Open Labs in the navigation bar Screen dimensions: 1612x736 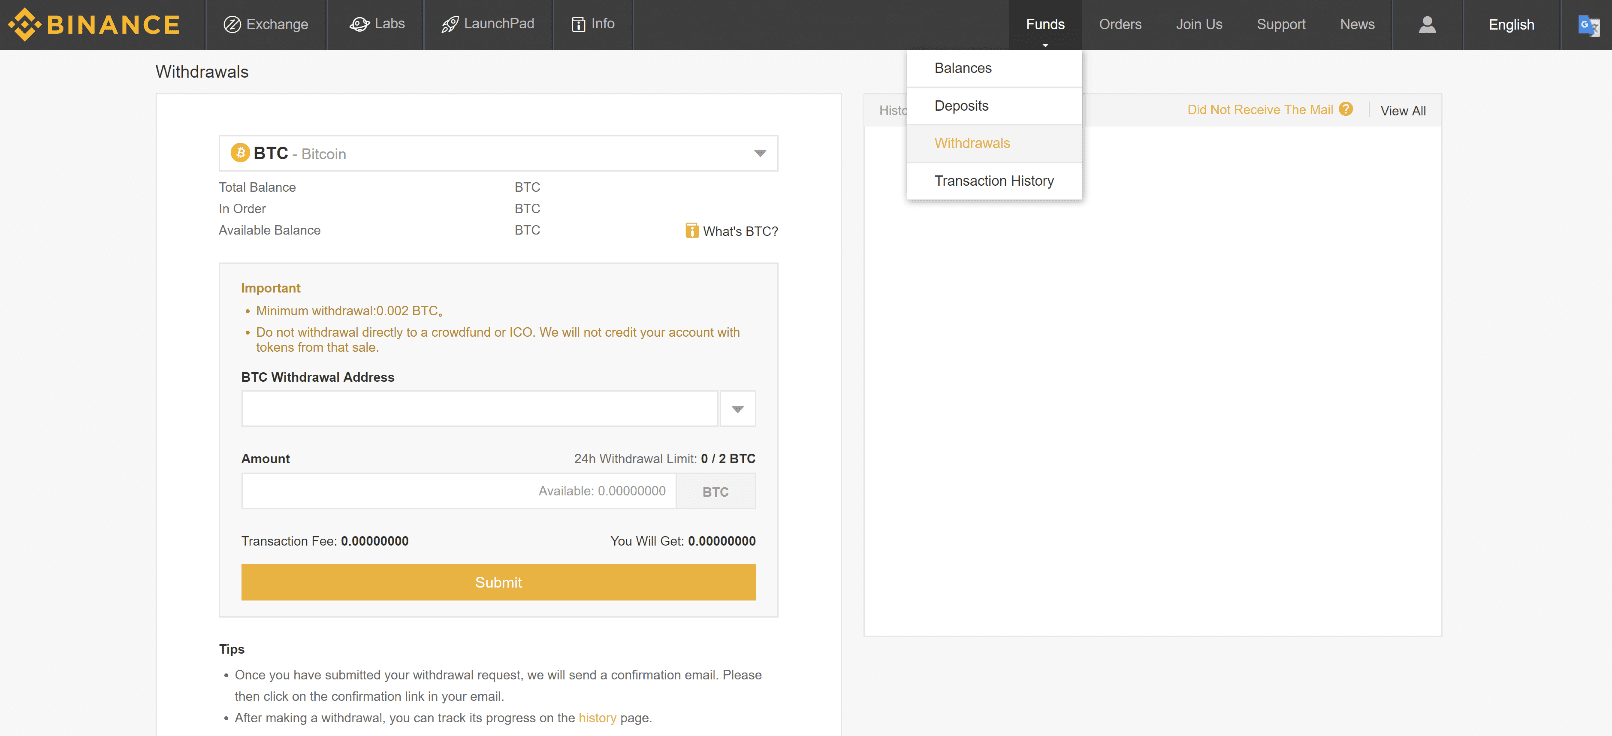tap(377, 24)
